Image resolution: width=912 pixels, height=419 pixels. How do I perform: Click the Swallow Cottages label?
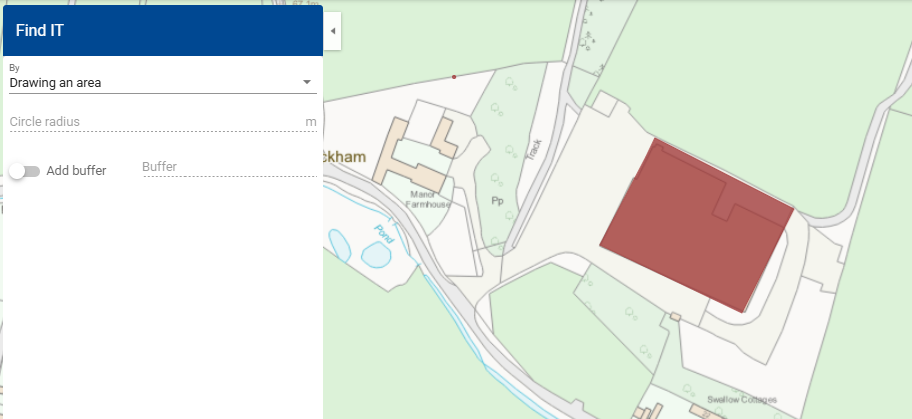(x=741, y=399)
